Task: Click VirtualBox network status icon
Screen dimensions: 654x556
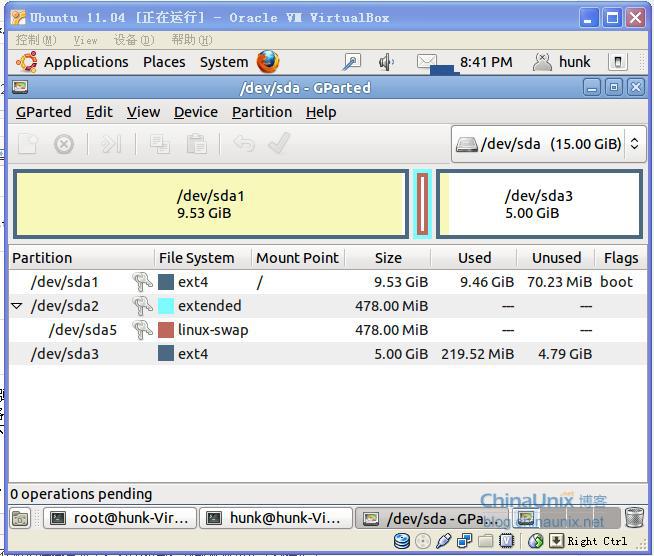Action: point(464,541)
